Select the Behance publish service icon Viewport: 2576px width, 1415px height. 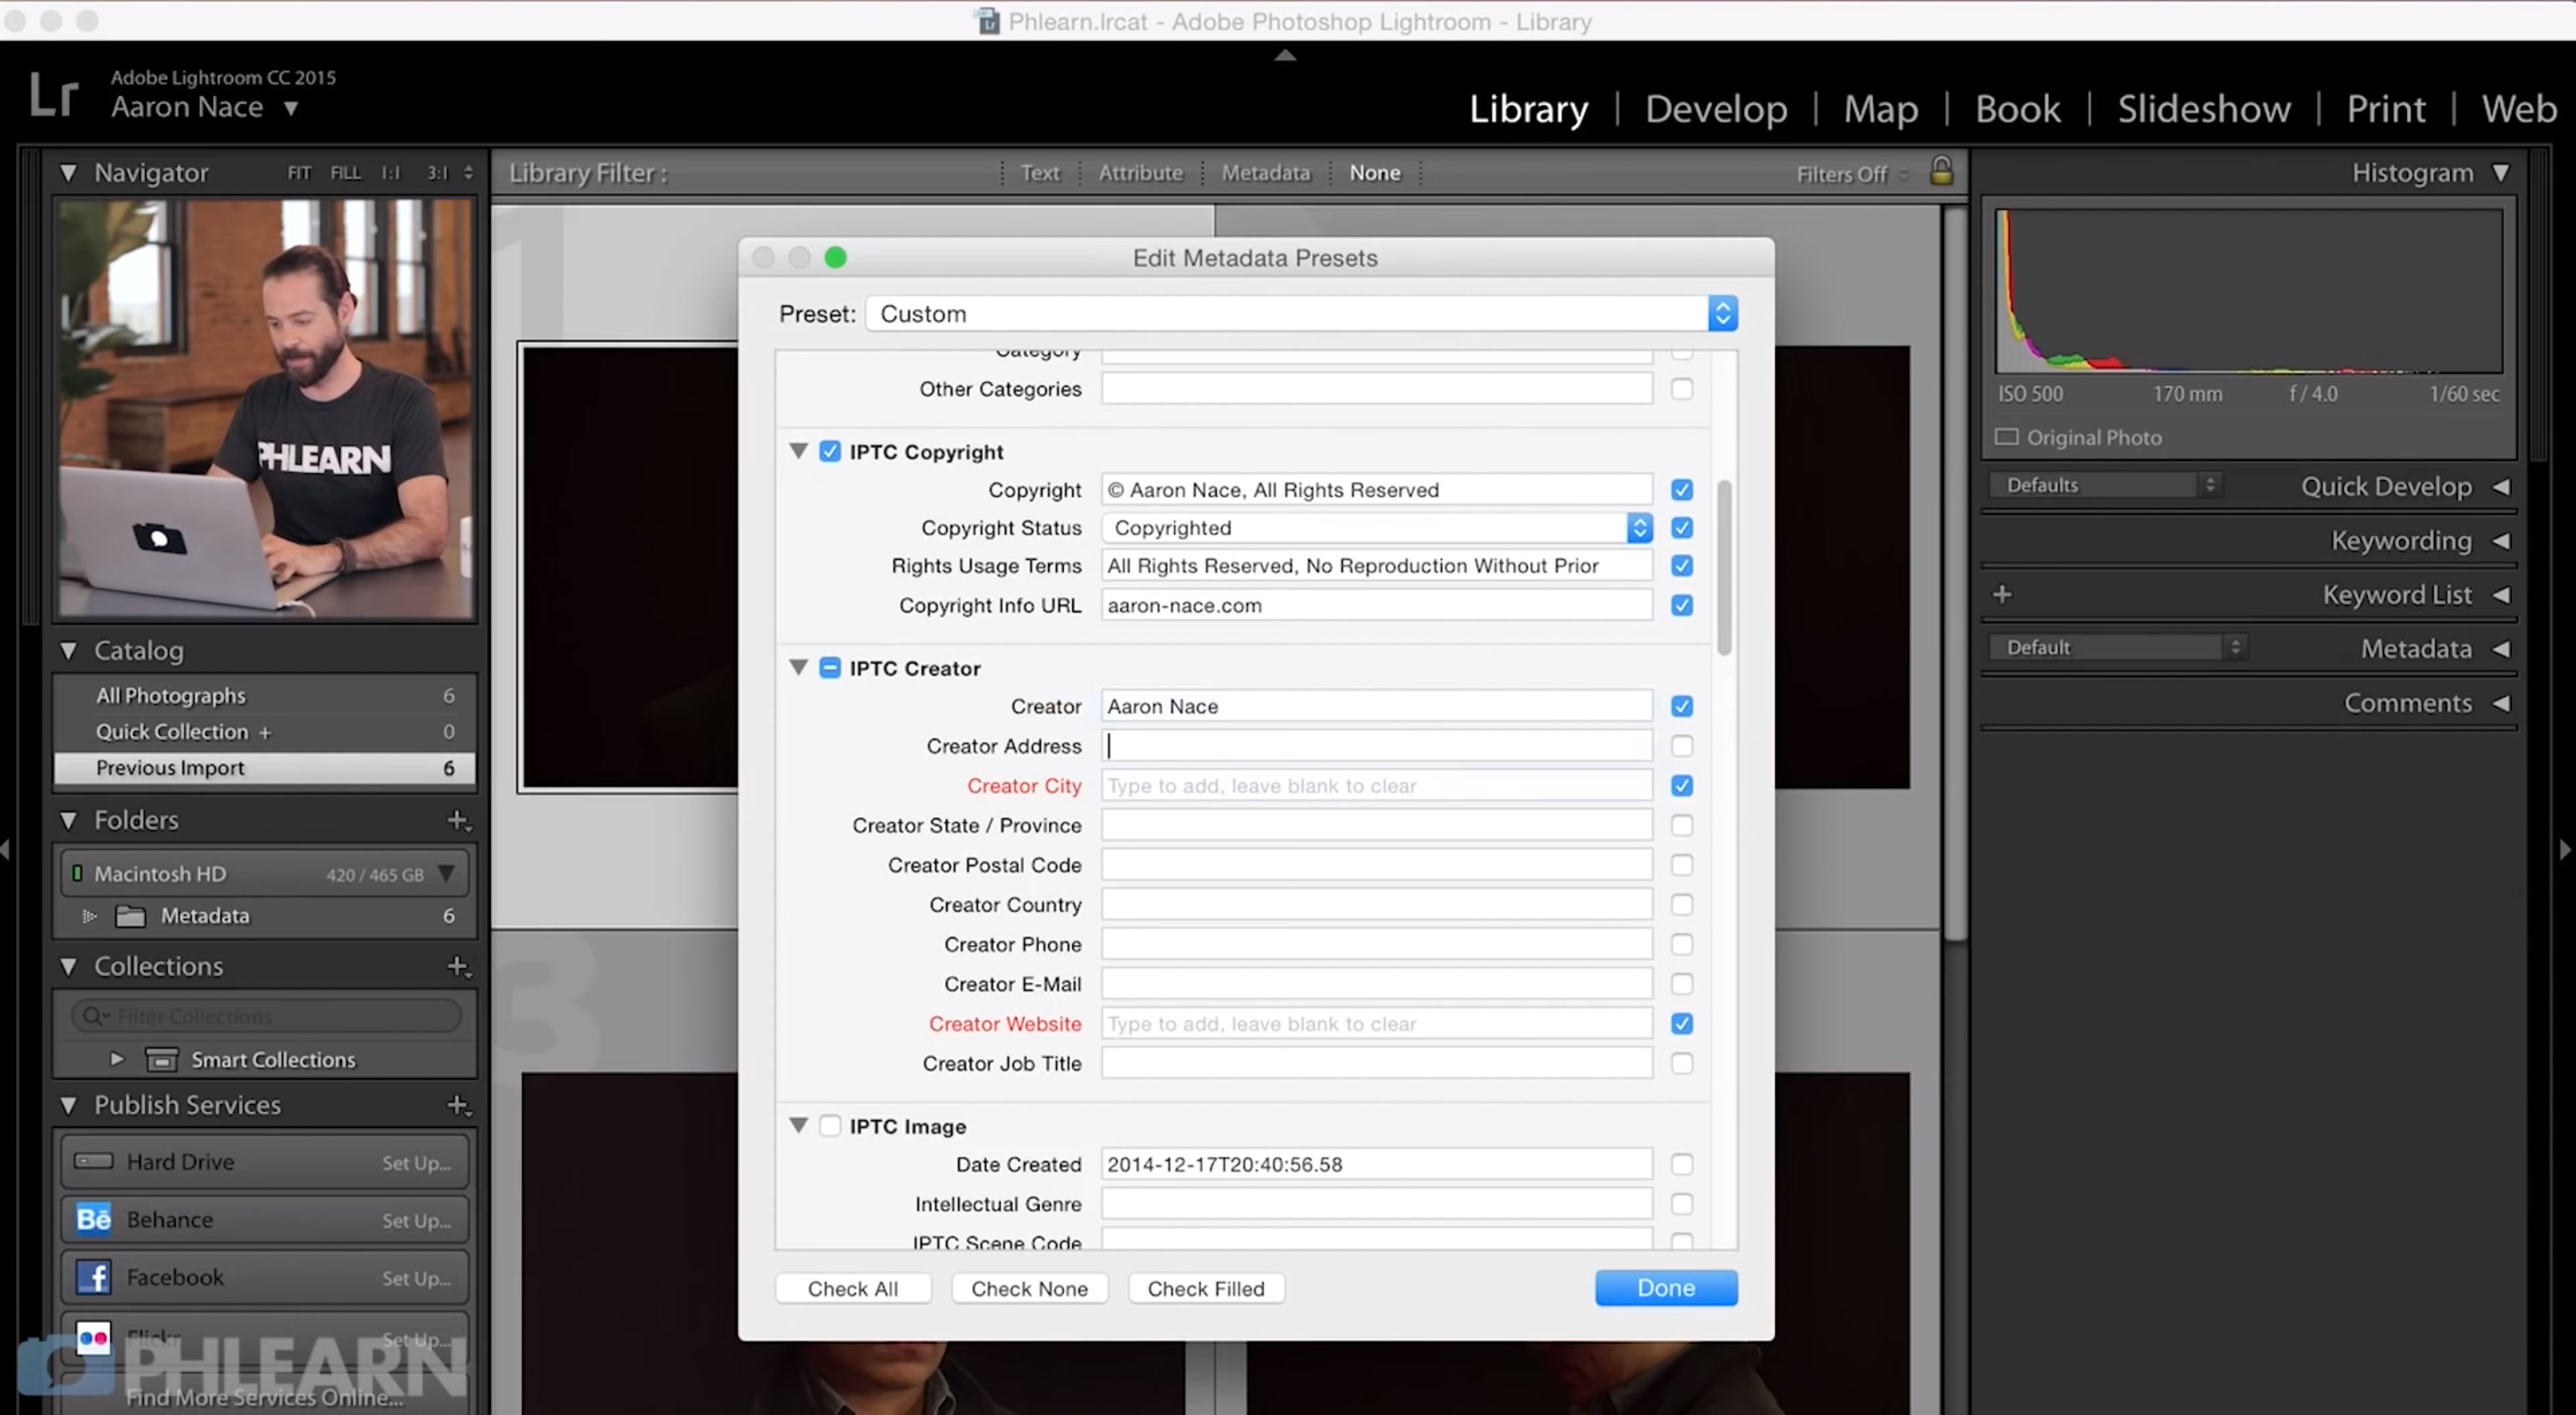(x=92, y=1219)
